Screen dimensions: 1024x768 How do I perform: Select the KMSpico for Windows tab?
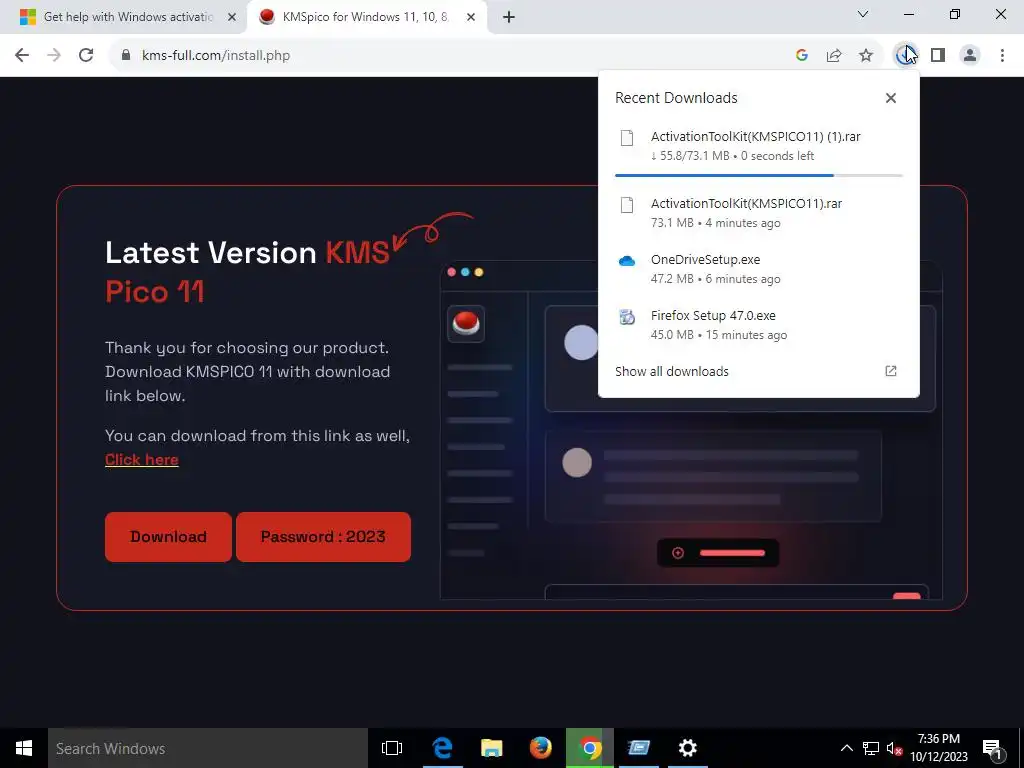click(367, 17)
